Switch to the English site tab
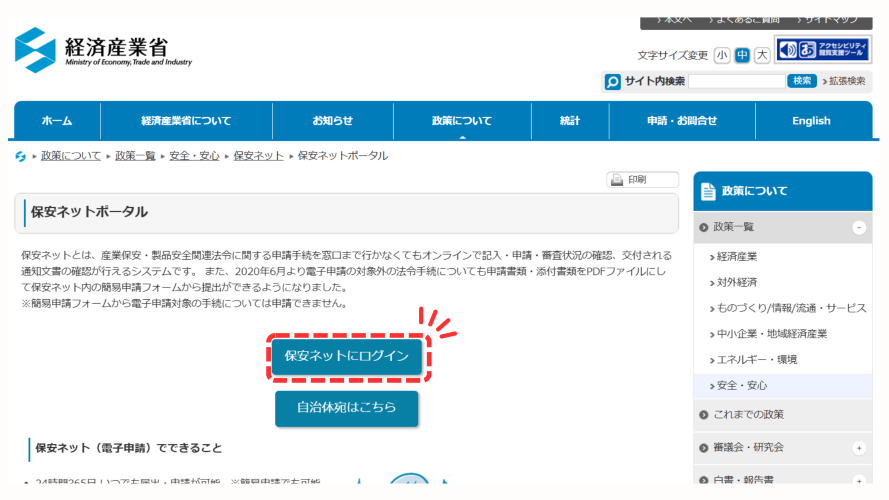The image size is (889, 500). pos(811,121)
